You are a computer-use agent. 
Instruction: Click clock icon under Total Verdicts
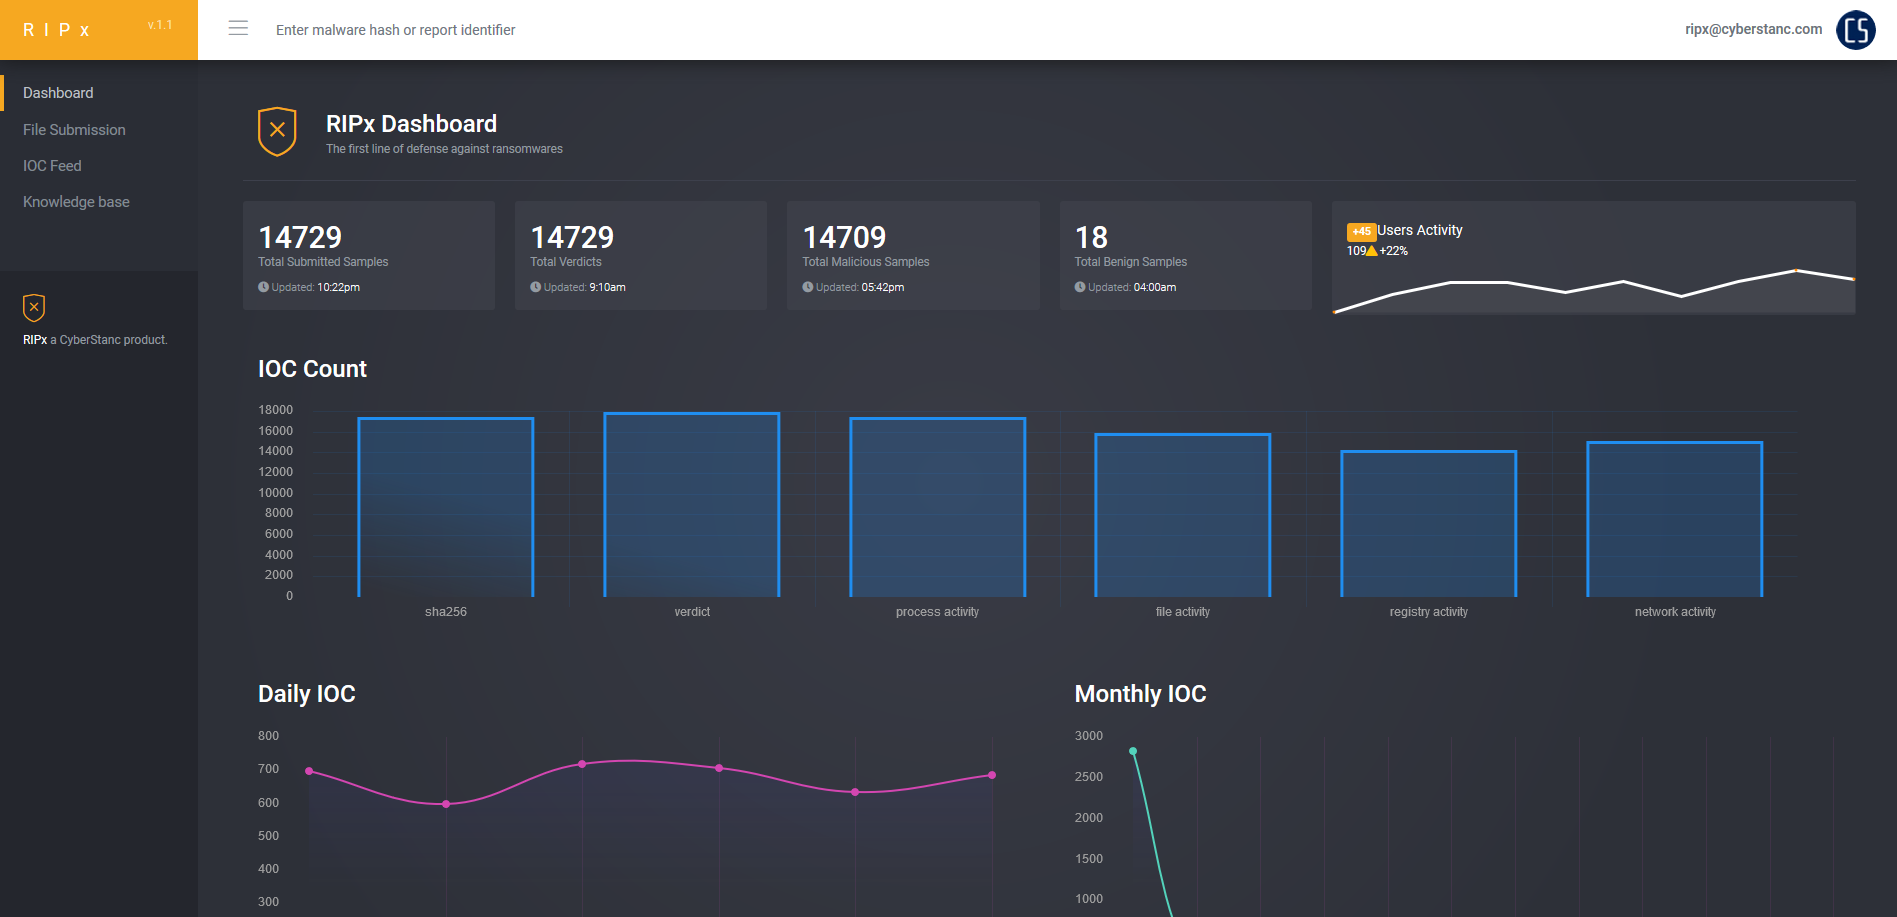[536, 287]
